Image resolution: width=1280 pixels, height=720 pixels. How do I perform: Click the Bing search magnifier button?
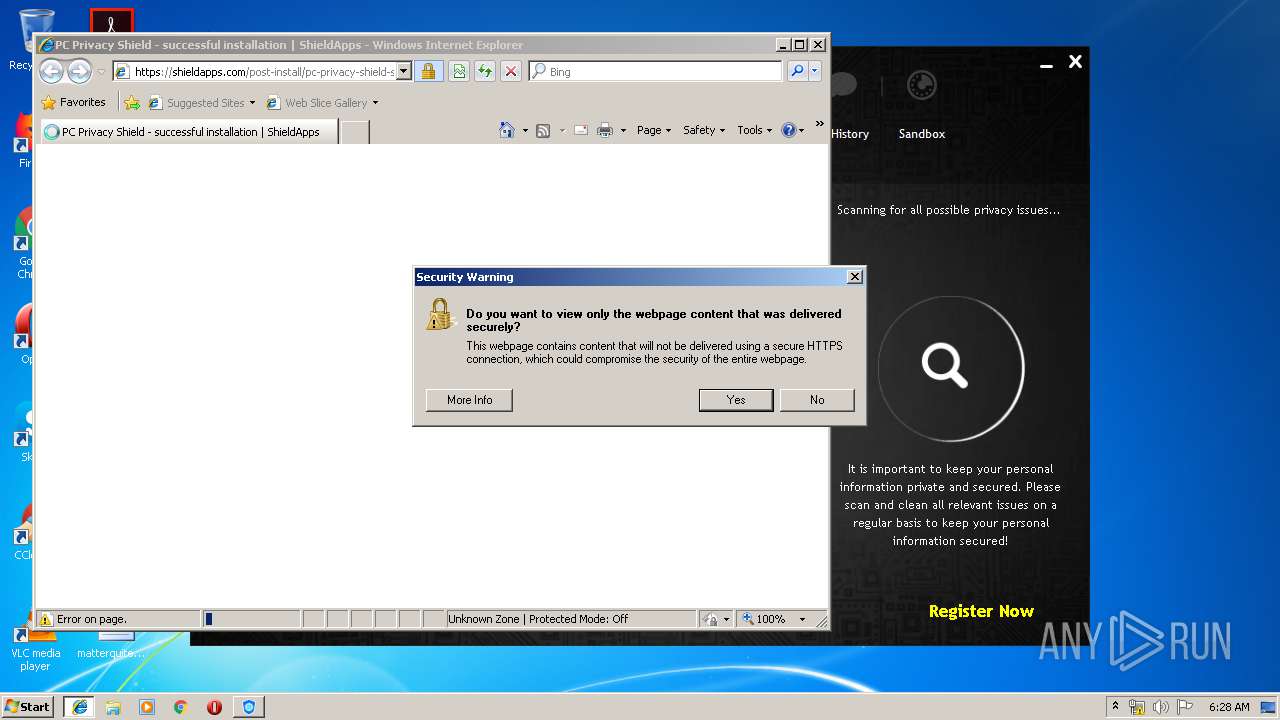coord(797,71)
